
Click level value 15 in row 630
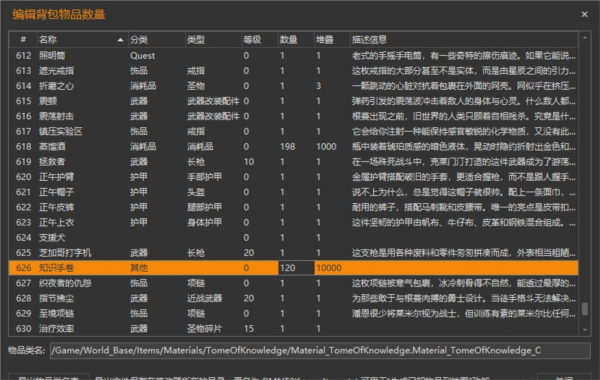(249, 329)
